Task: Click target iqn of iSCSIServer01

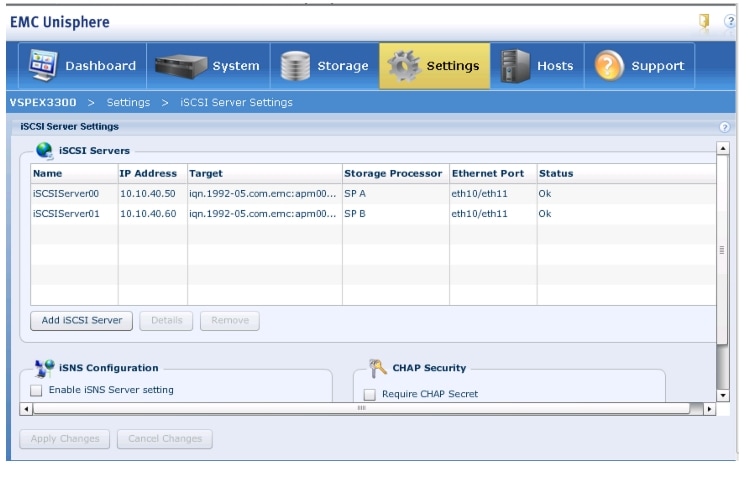Action: point(263,214)
